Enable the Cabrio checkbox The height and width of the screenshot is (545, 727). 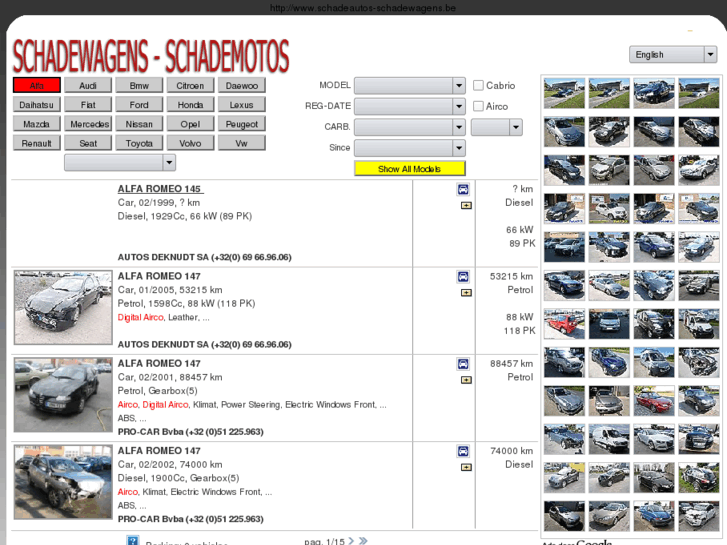click(478, 85)
